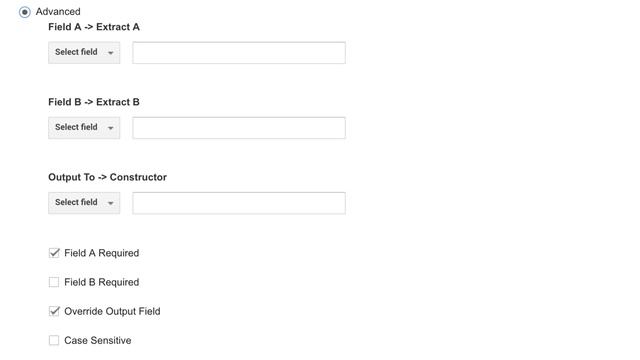Click the arrow icon on Field A dropdown

(x=110, y=53)
